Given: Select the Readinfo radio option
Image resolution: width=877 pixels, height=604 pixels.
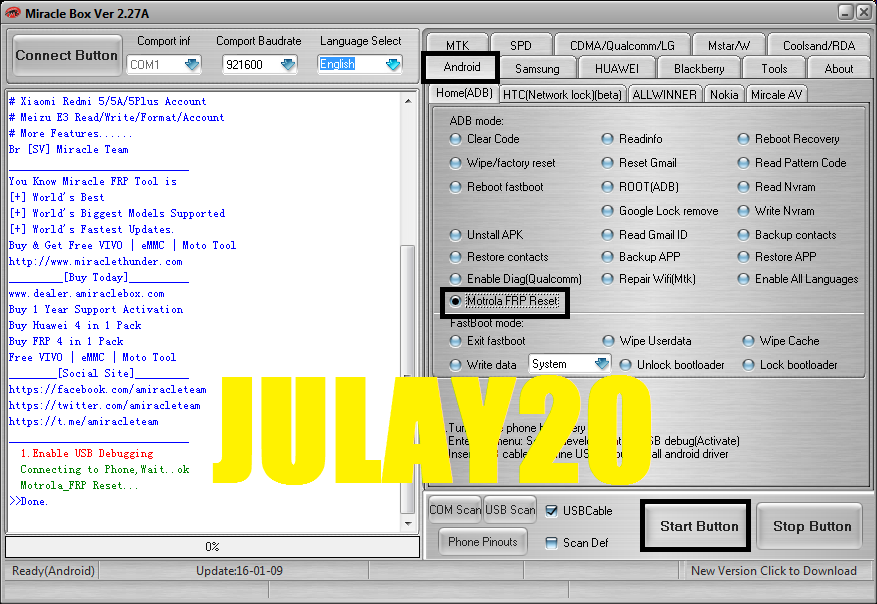Looking at the screenshot, I should click(x=607, y=139).
